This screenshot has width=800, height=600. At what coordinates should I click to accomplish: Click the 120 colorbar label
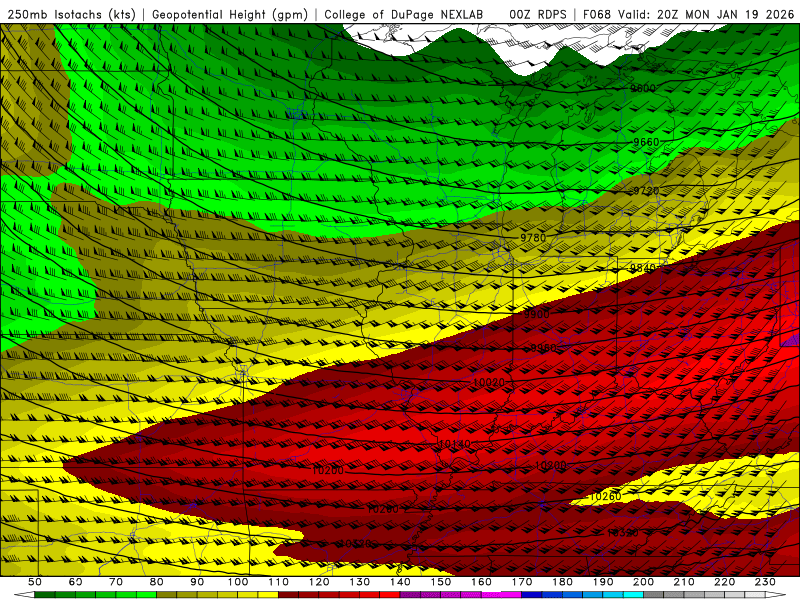(319, 582)
